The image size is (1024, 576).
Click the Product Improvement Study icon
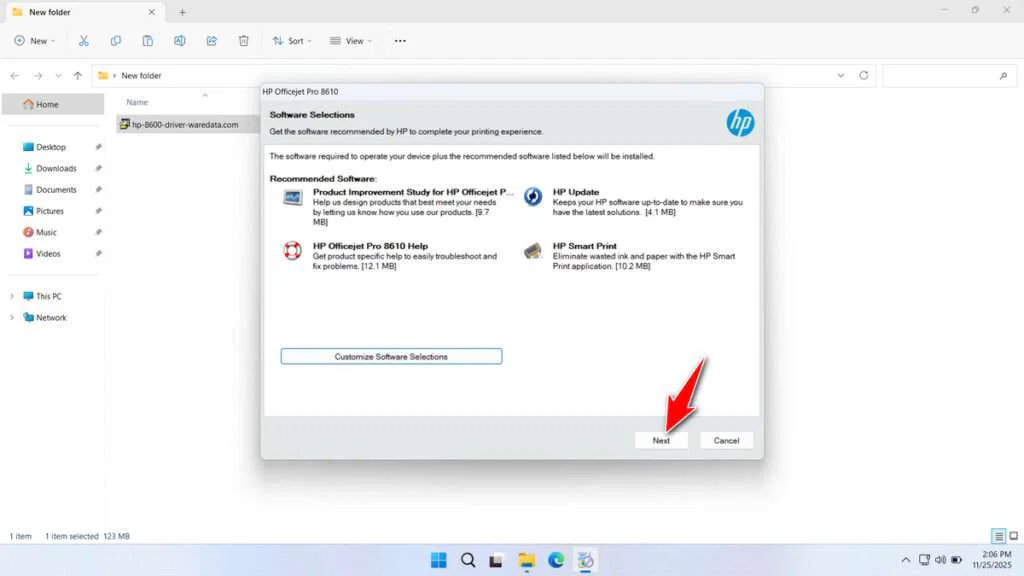point(291,196)
